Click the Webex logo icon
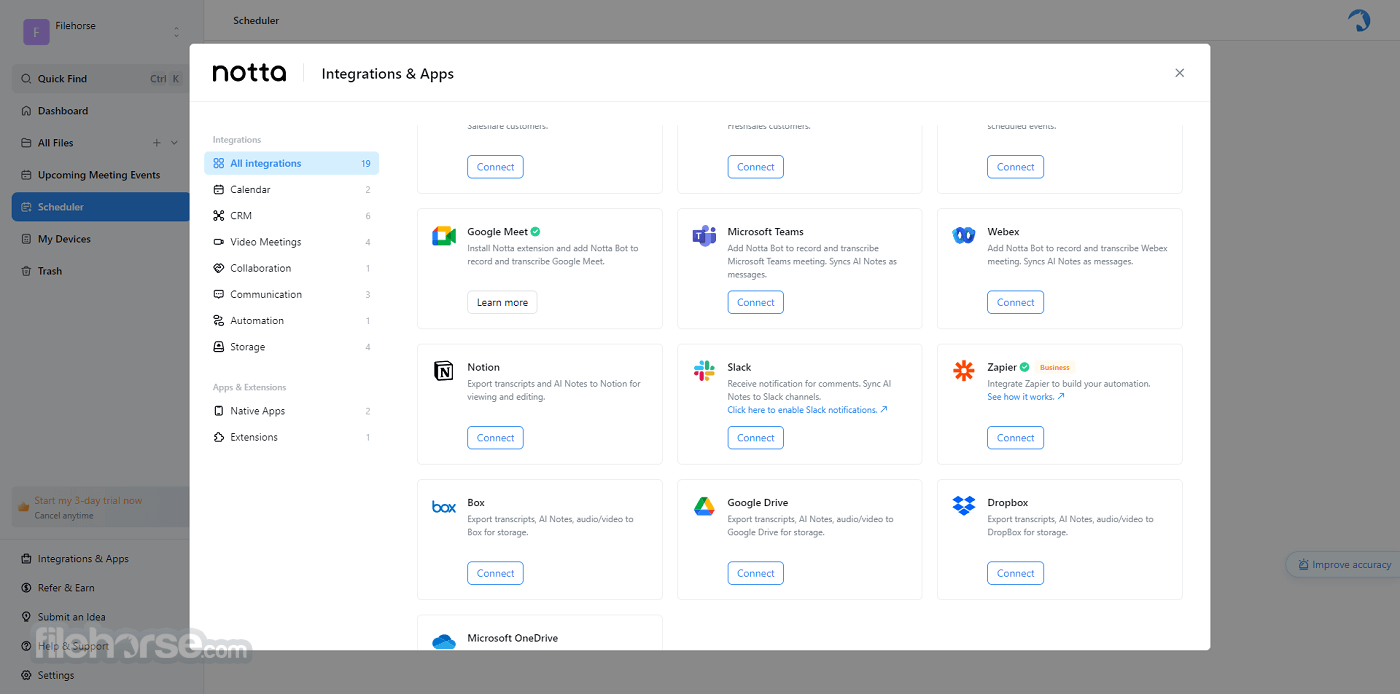Screen dimensions: 1400x694 (964, 235)
